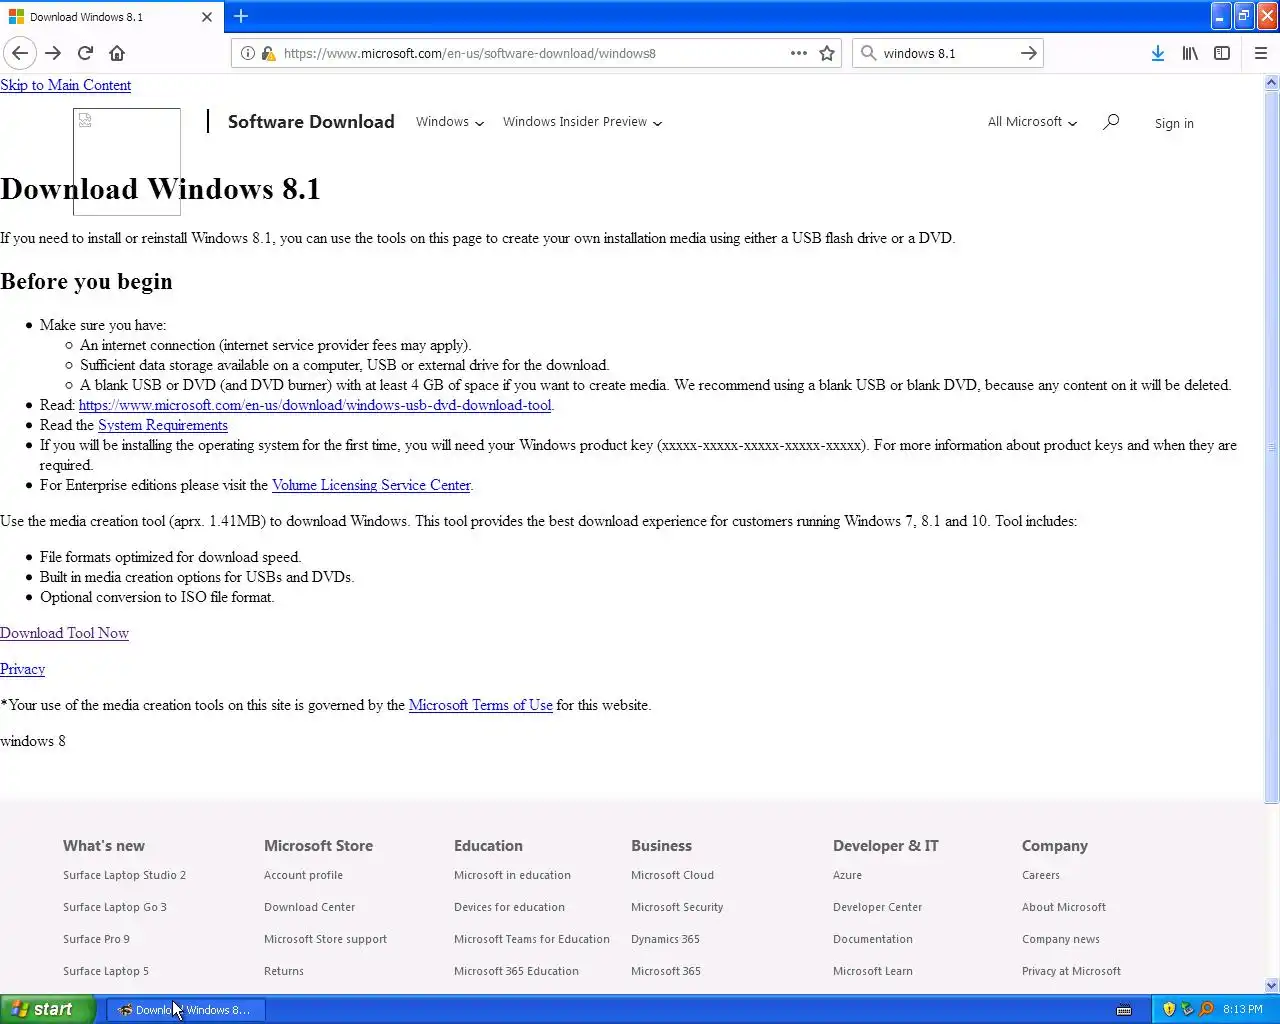The image size is (1280, 1024).
Task: Open System Requirements link
Action: click(163, 425)
